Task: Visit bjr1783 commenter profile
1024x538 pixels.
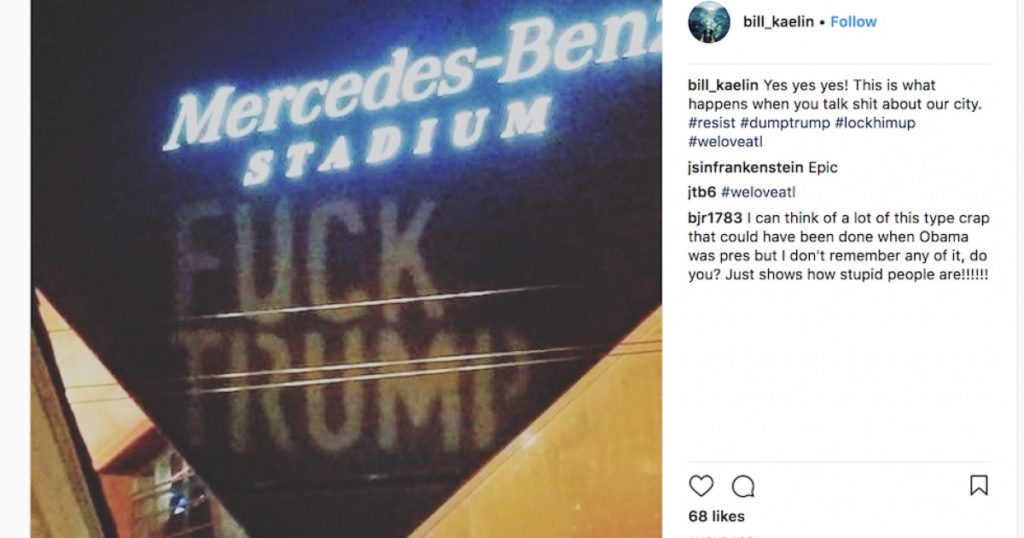Action: point(715,218)
